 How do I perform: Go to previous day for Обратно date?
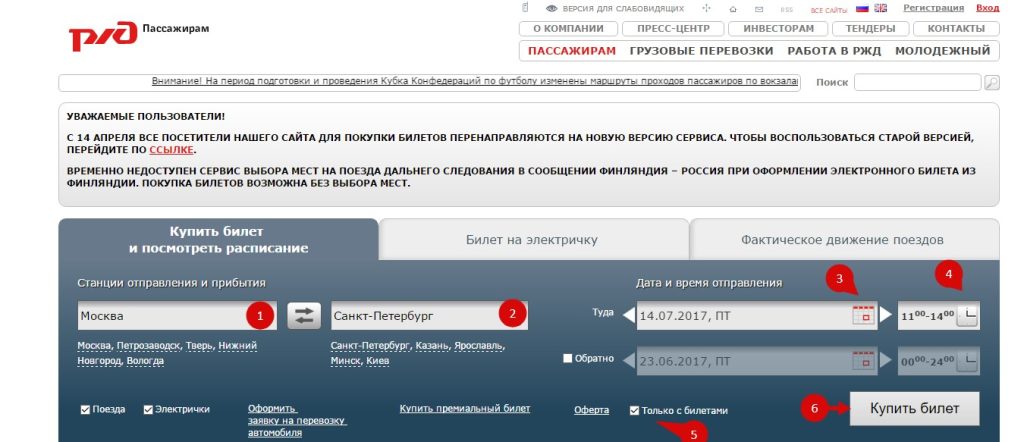pos(628,360)
